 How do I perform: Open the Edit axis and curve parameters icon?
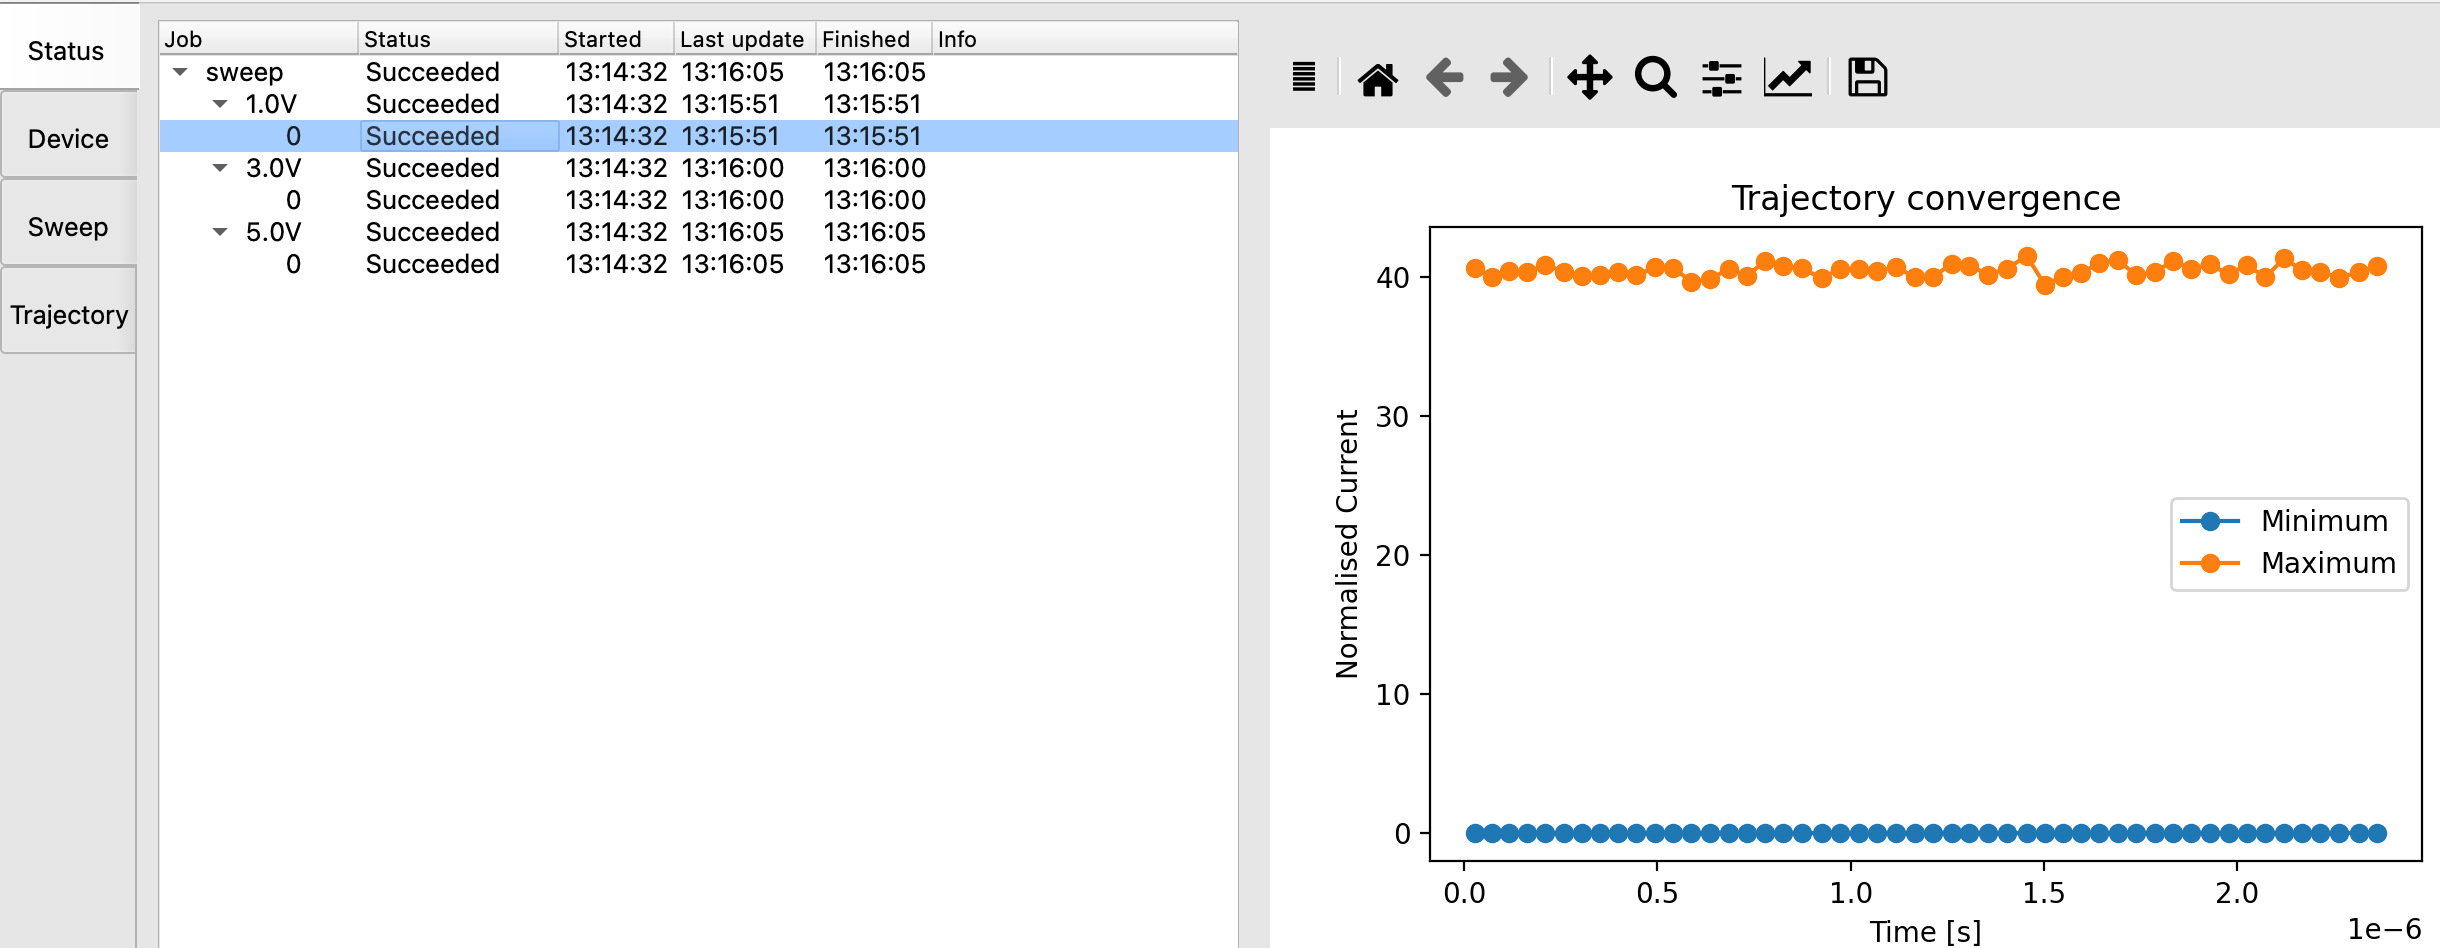[1788, 78]
